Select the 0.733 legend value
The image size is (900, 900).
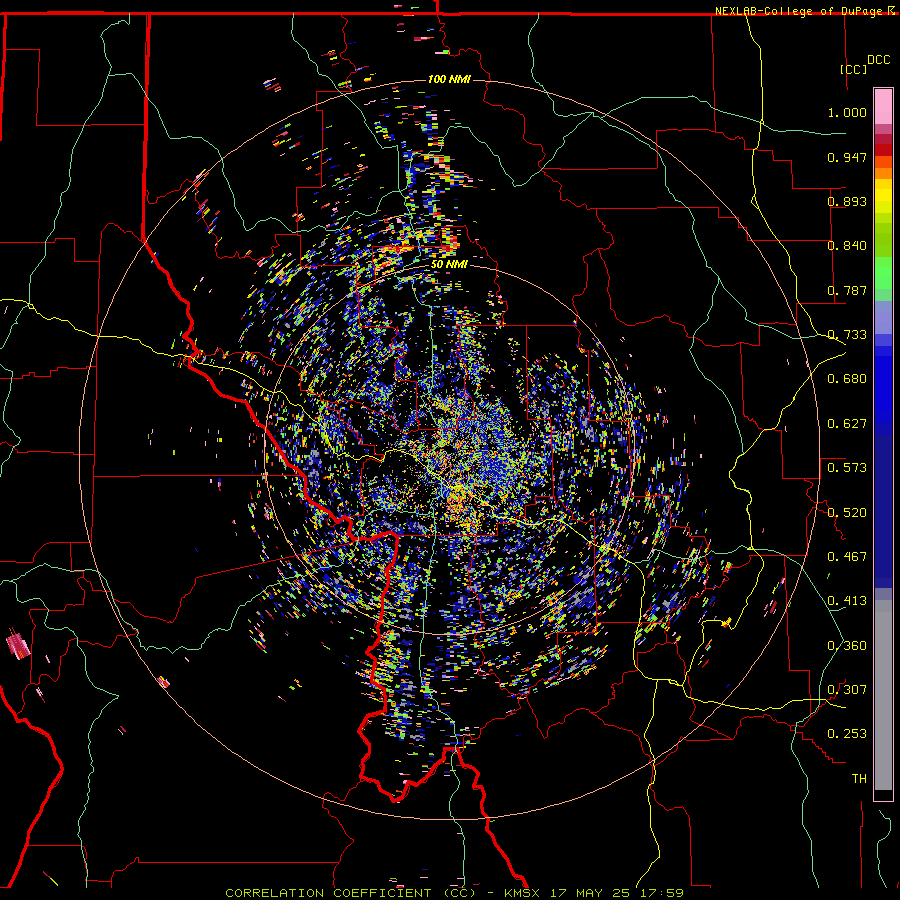[x=847, y=335]
